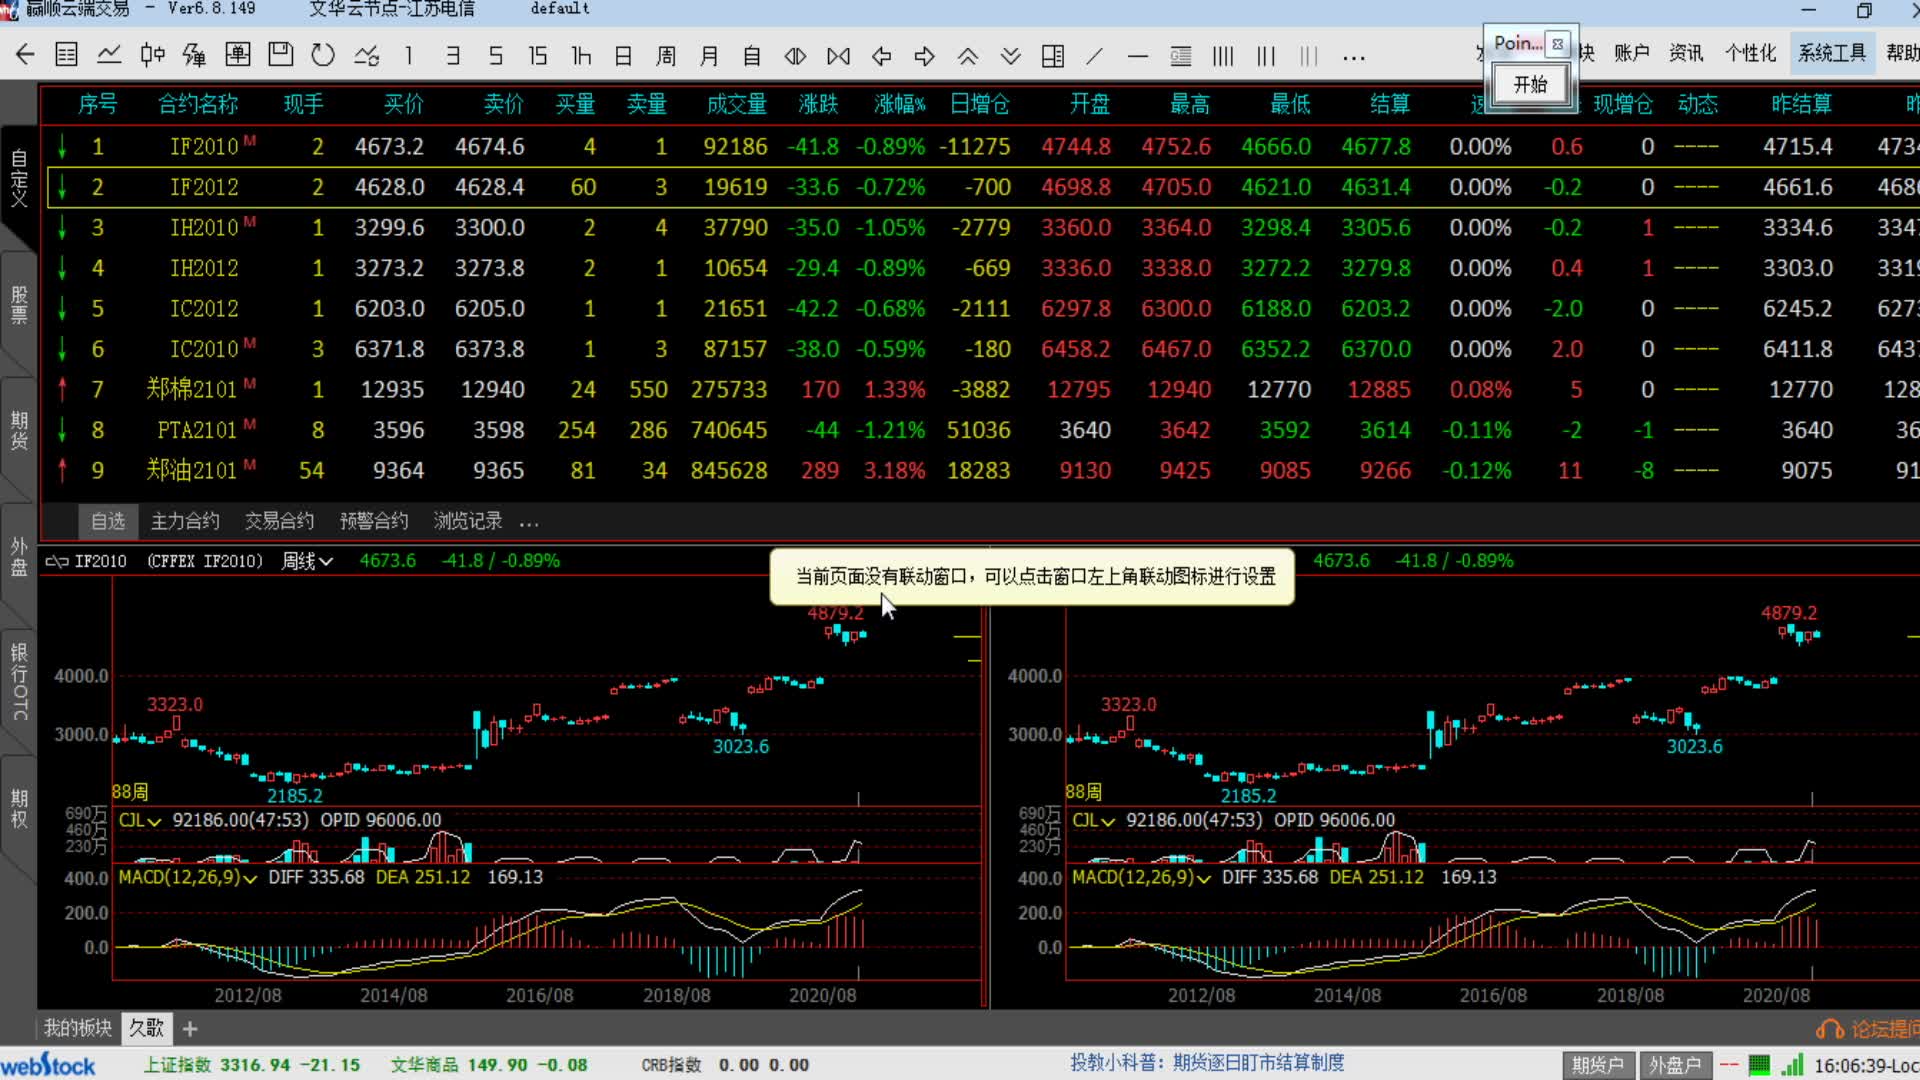1920x1080 pixels.
Task: Open the MACD(12,26,9) indicator dropdown
Action: pyautogui.click(x=187, y=877)
